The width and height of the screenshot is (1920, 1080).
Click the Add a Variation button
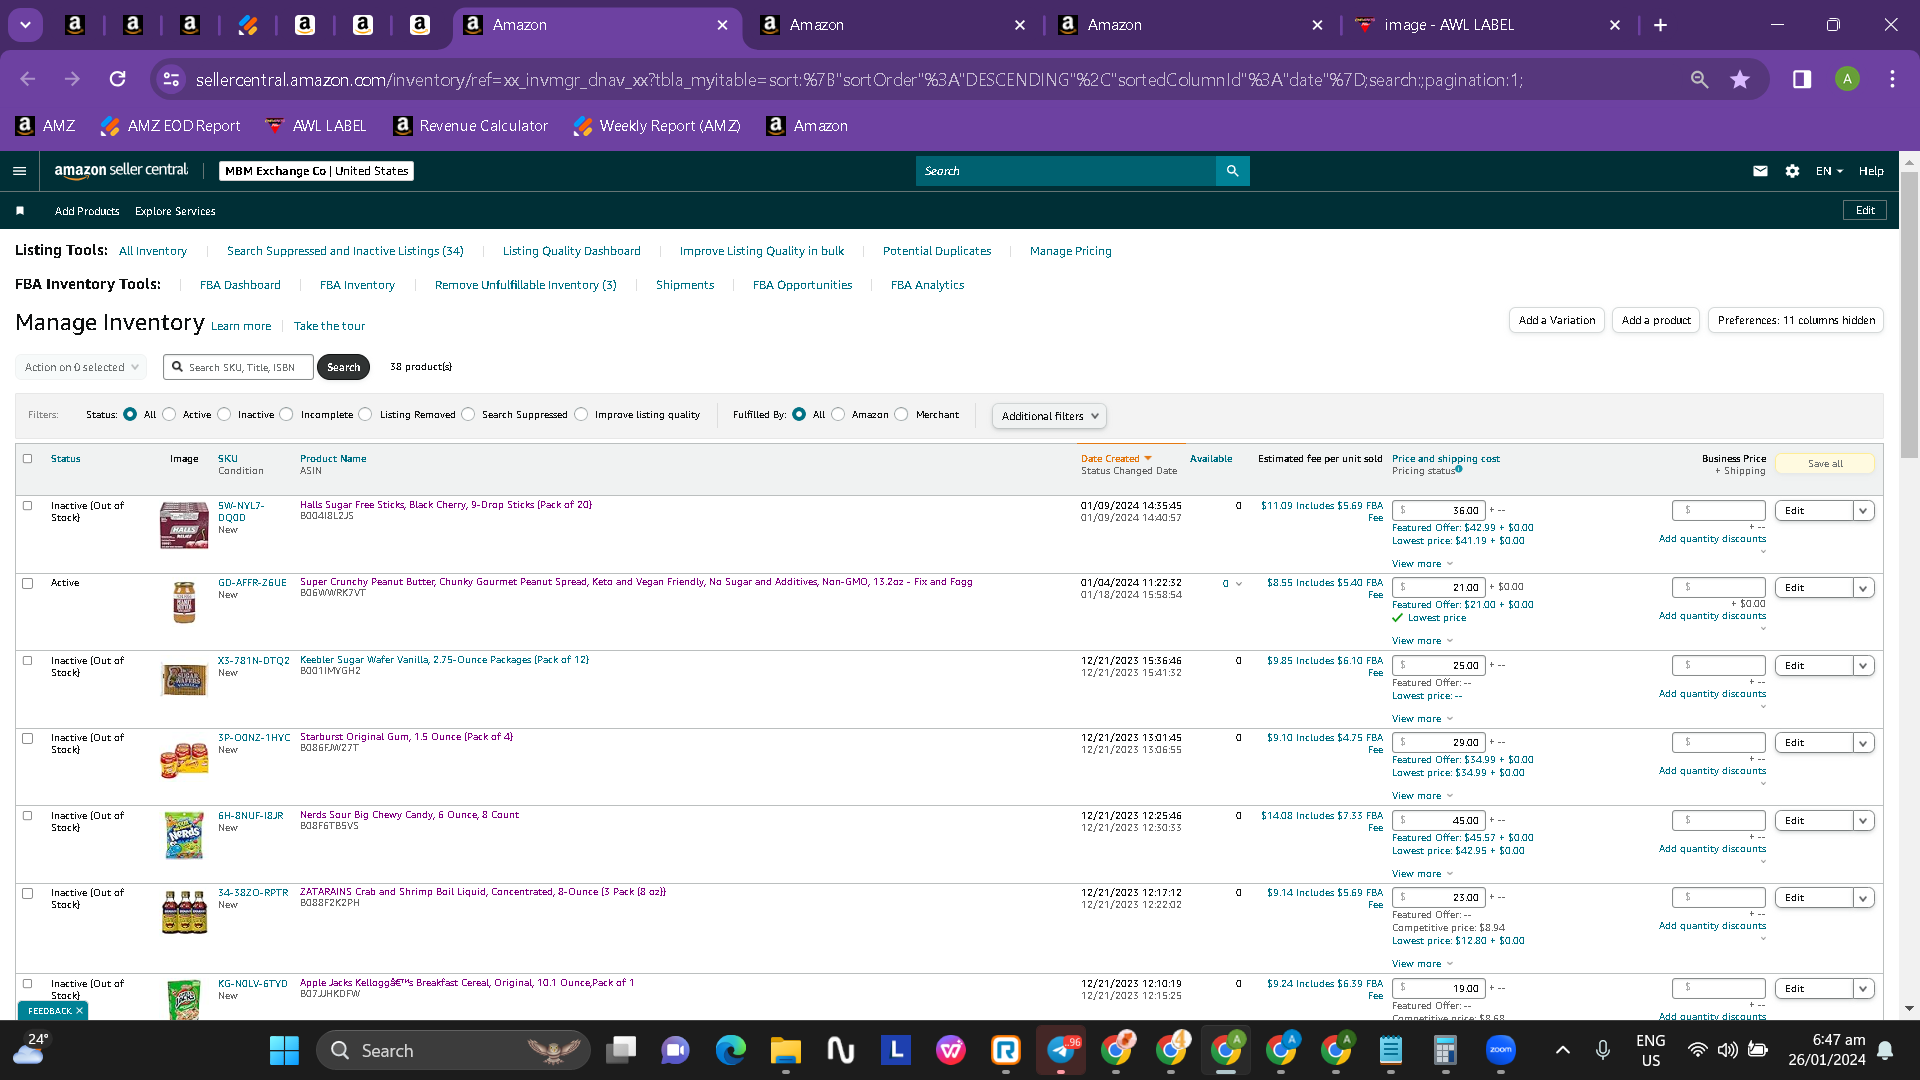pos(1557,320)
